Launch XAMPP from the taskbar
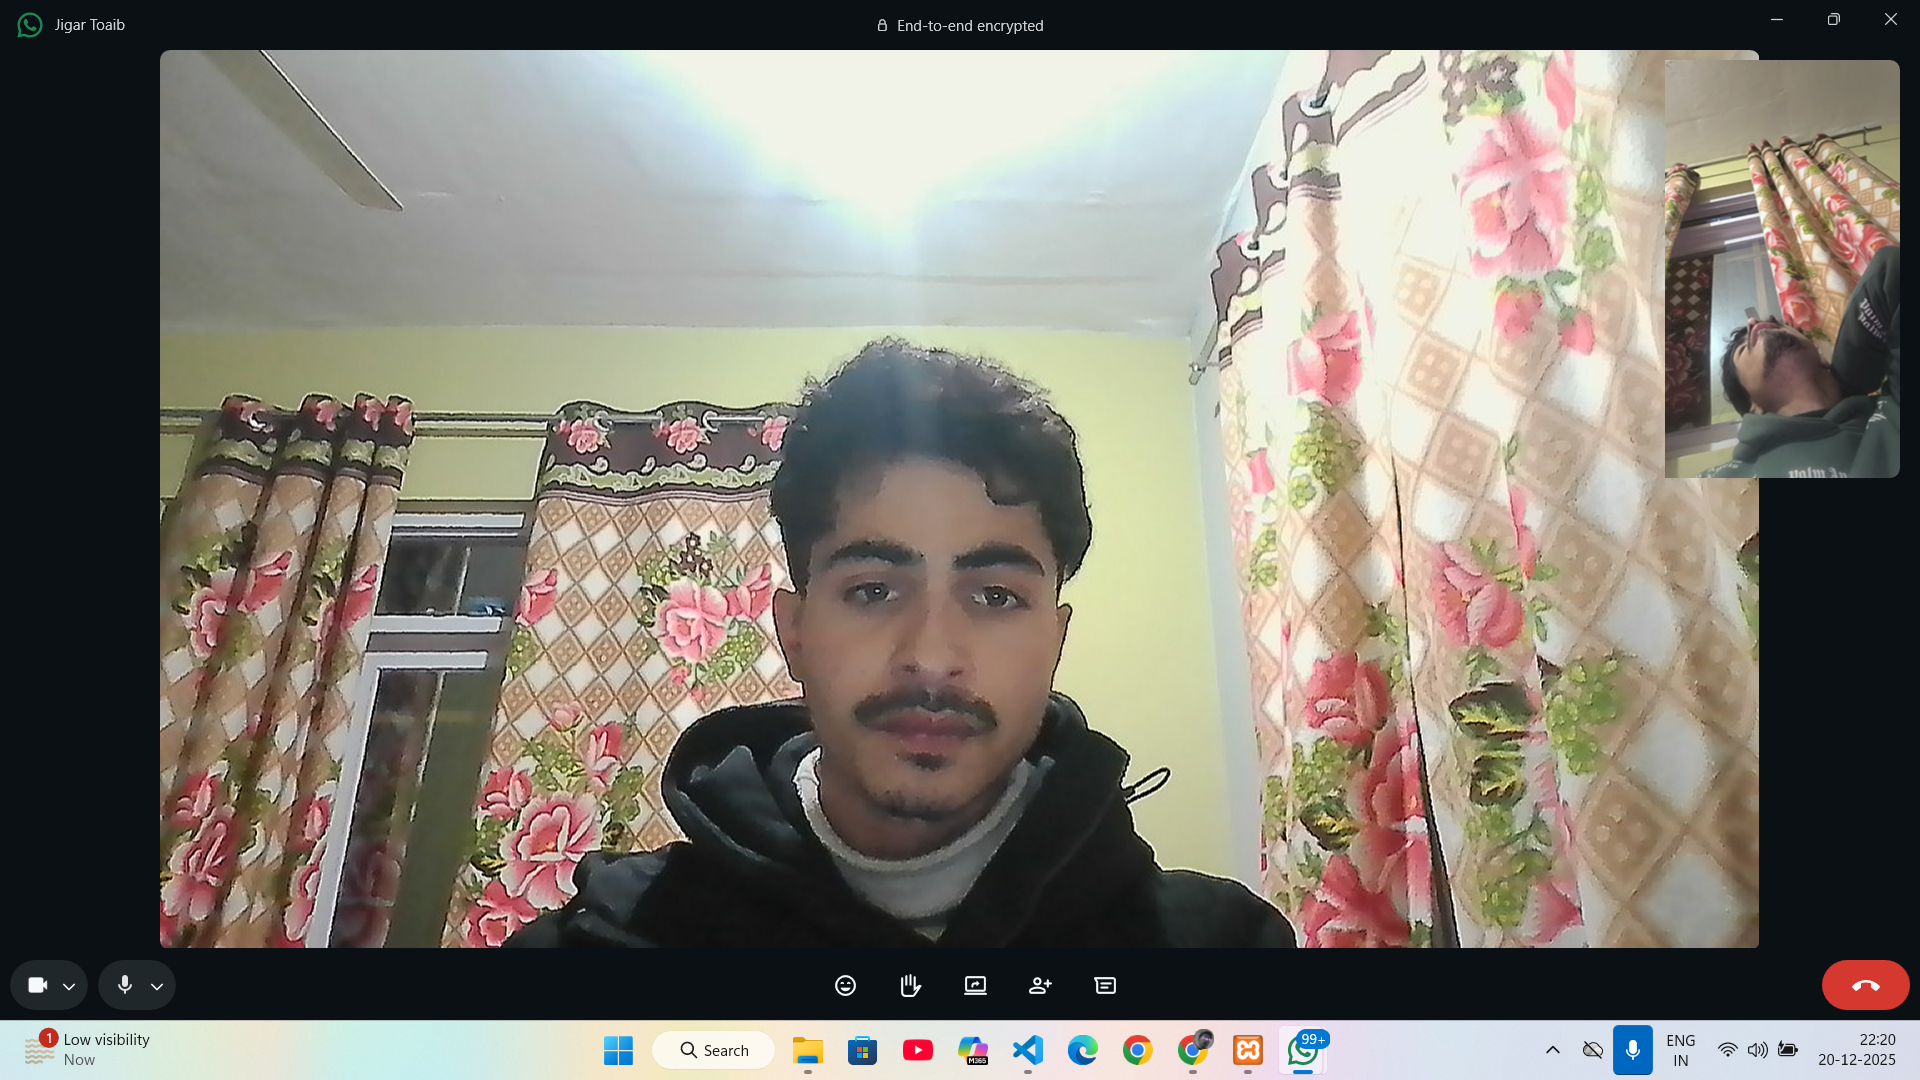 pos(1247,1050)
